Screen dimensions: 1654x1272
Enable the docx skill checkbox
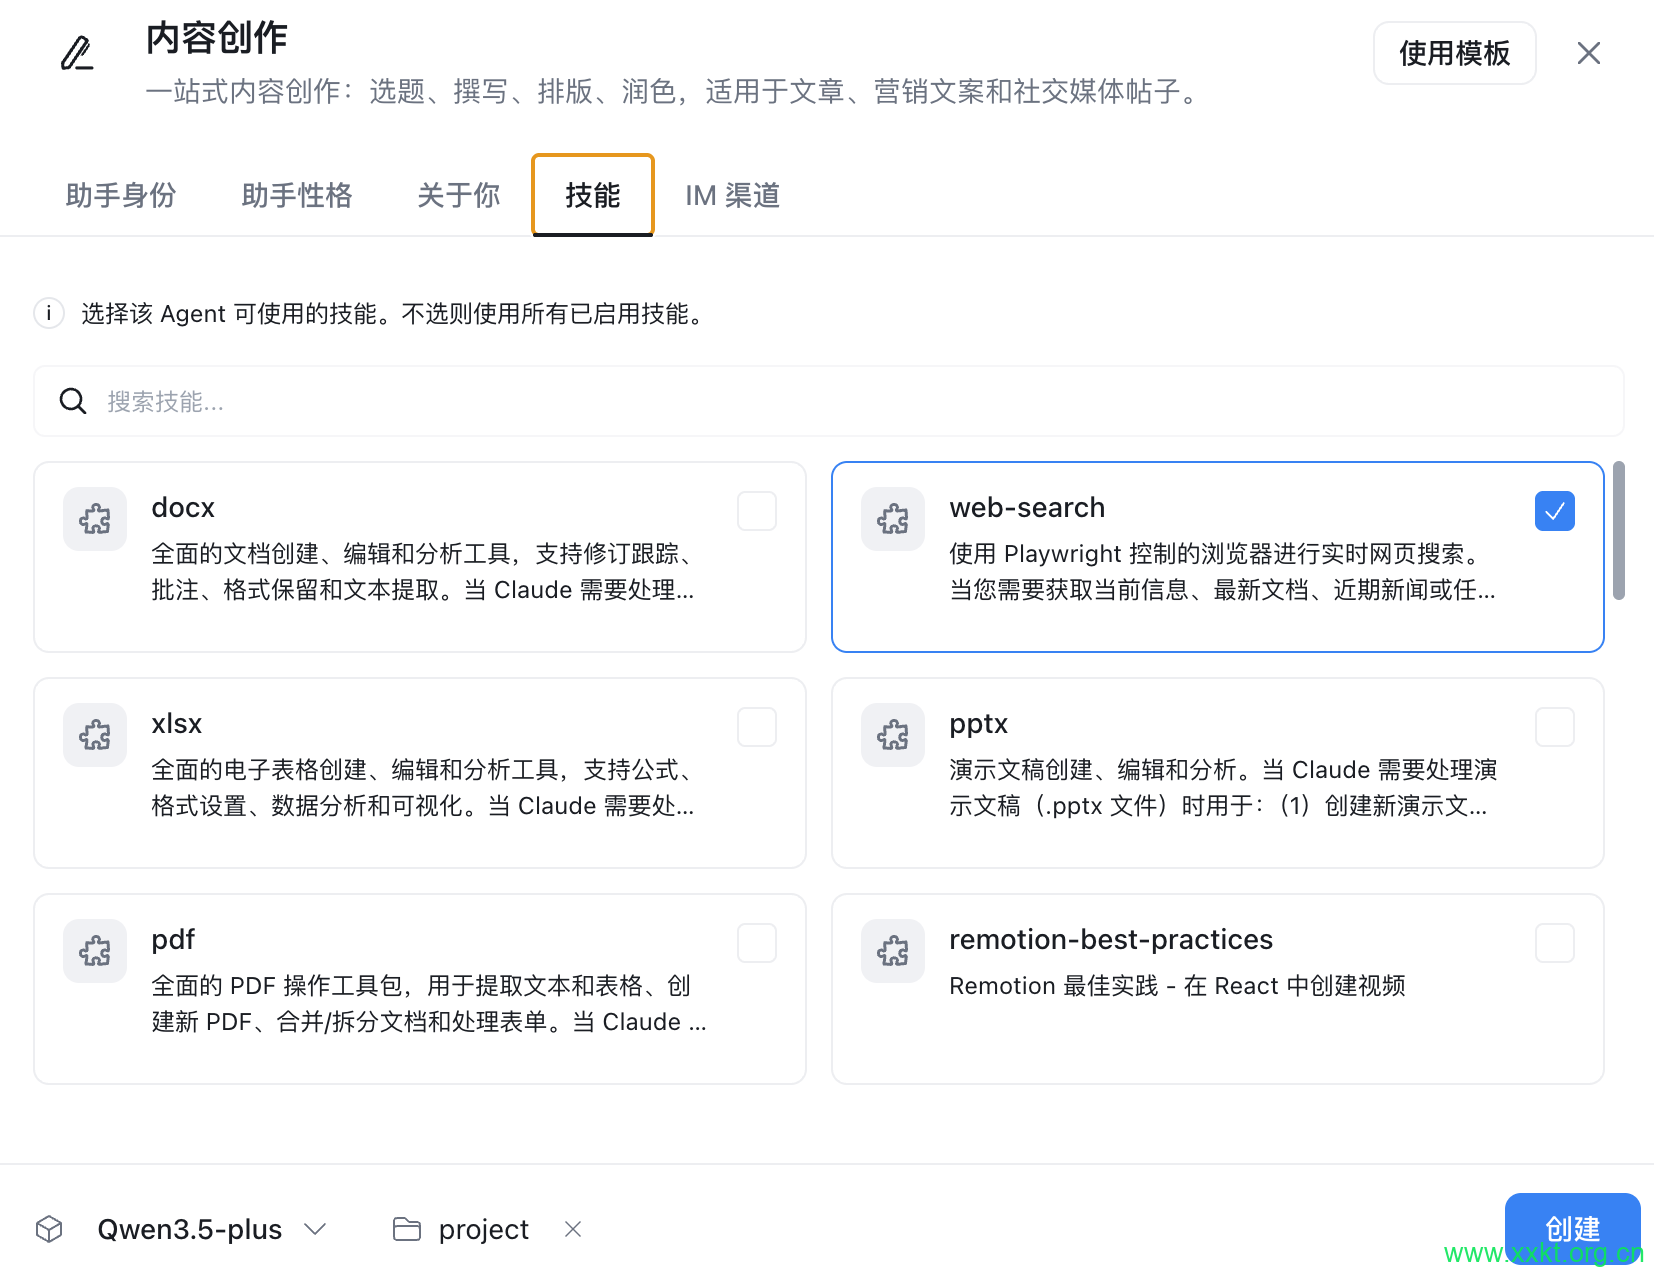[x=757, y=511]
